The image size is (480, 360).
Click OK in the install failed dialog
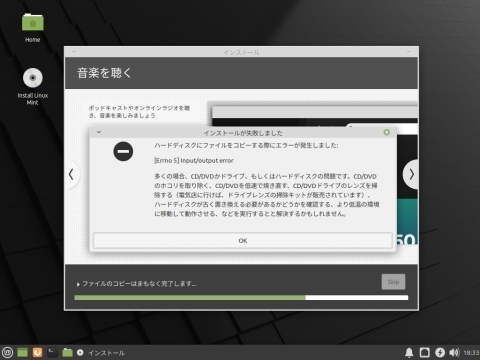243,240
